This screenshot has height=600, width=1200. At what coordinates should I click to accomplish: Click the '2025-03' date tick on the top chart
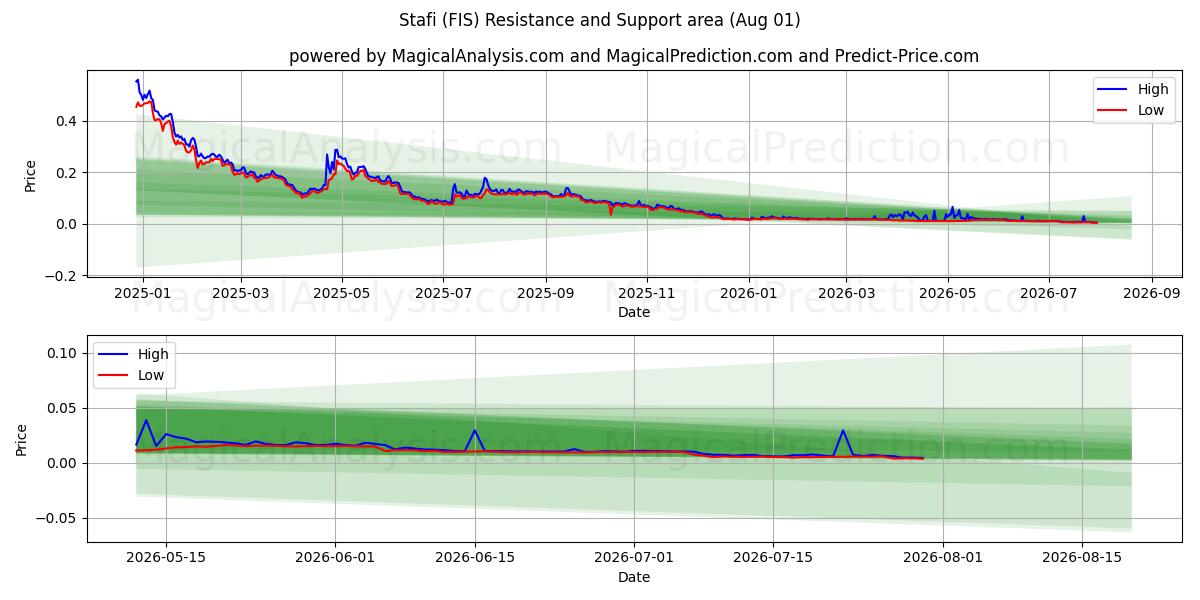click(241, 293)
